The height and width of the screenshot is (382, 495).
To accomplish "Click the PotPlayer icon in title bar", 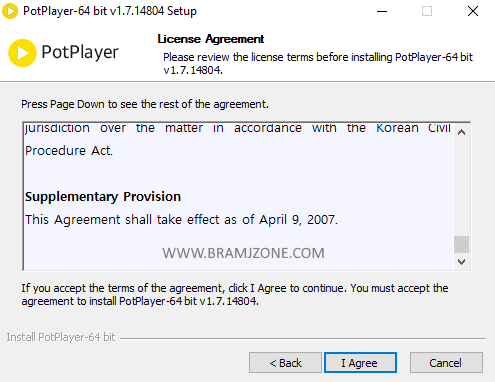I will [x=10, y=11].
